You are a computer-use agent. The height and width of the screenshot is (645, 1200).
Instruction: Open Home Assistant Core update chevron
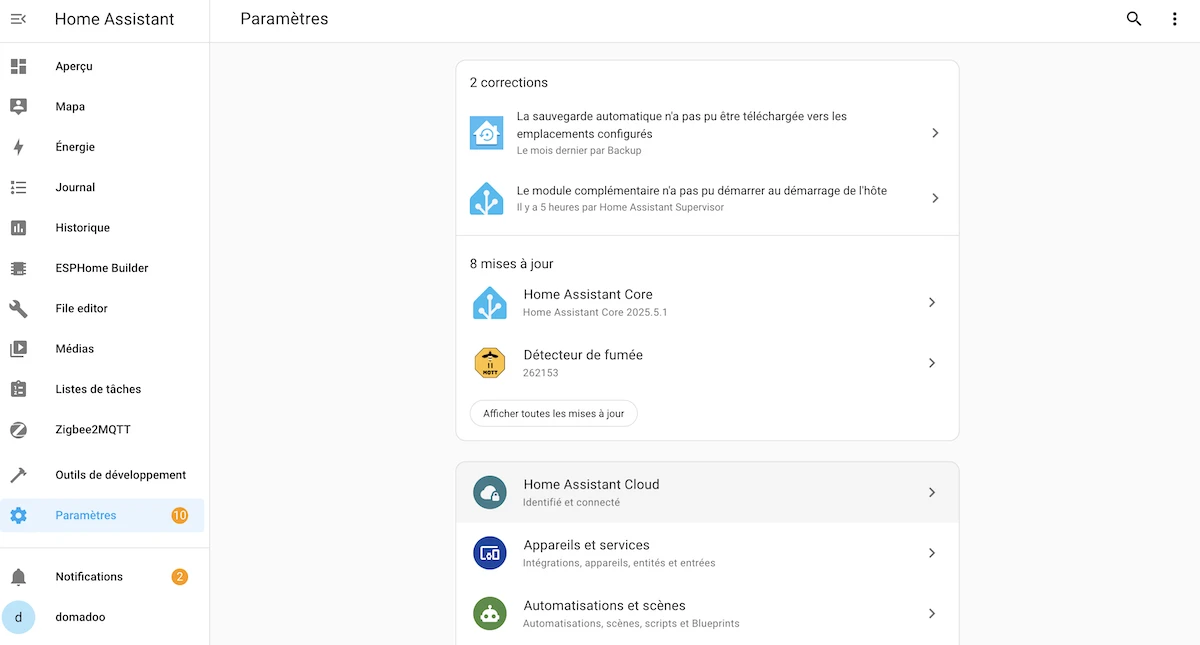coord(932,302)
